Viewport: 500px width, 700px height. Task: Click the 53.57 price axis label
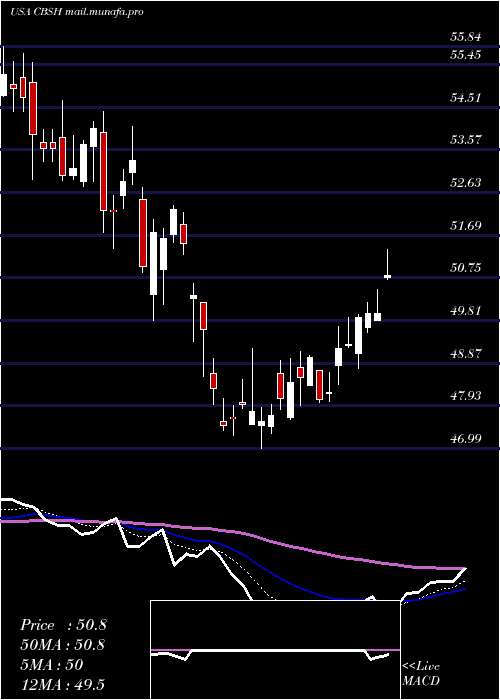(468, 140)
